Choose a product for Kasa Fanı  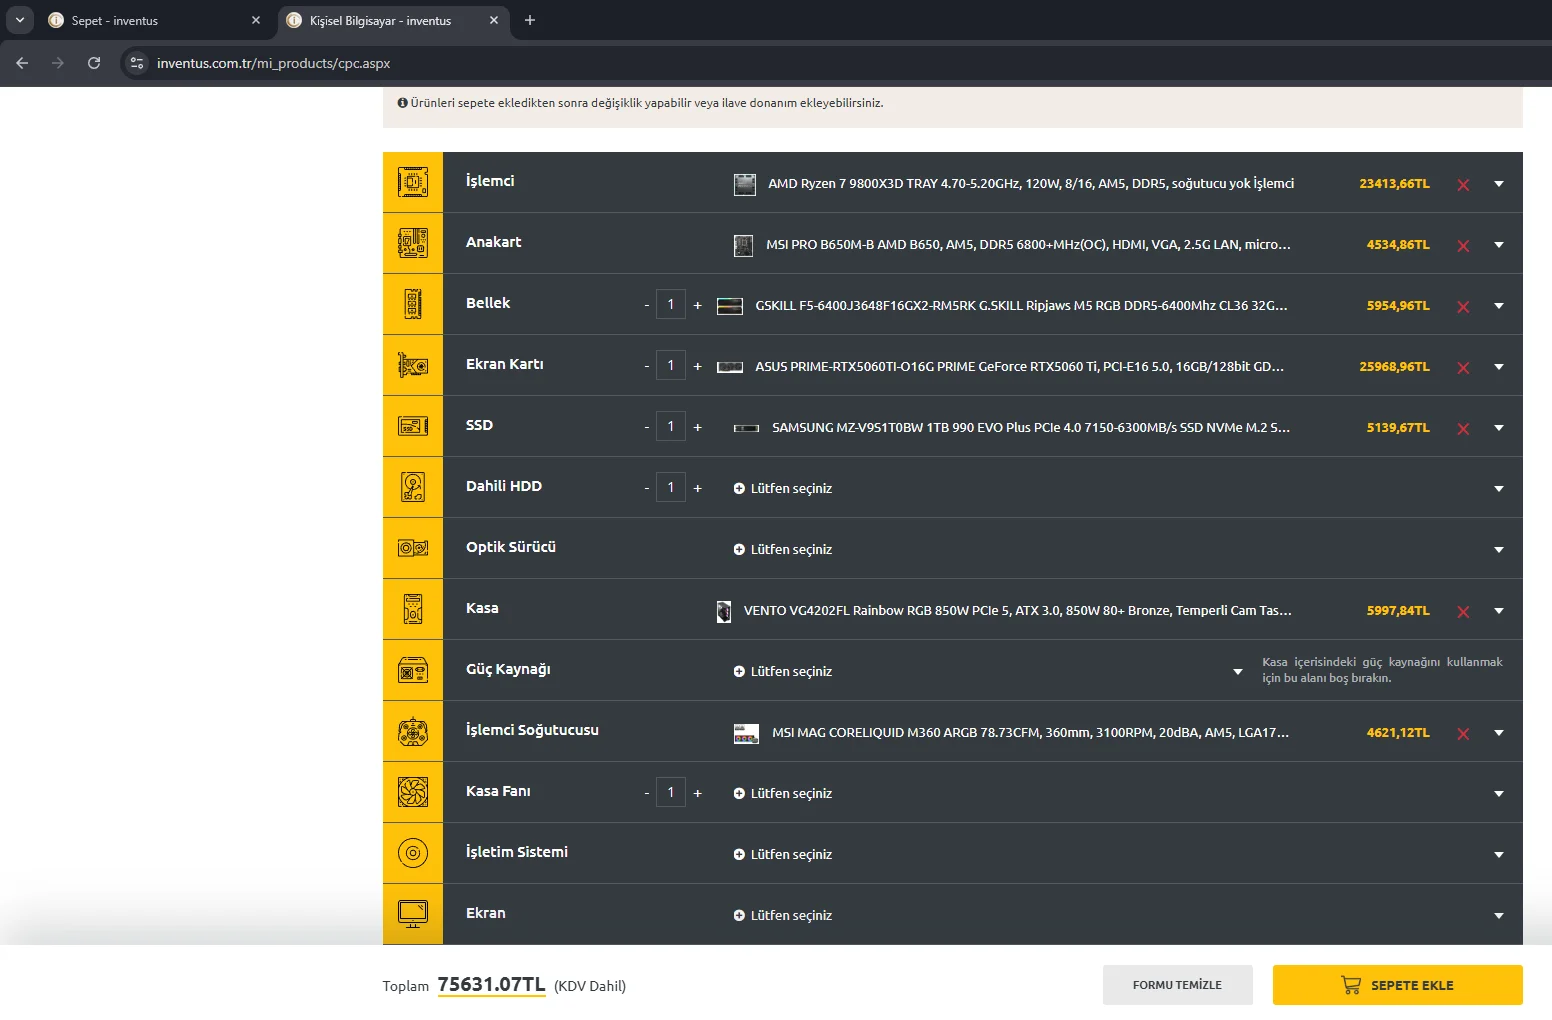783,794
